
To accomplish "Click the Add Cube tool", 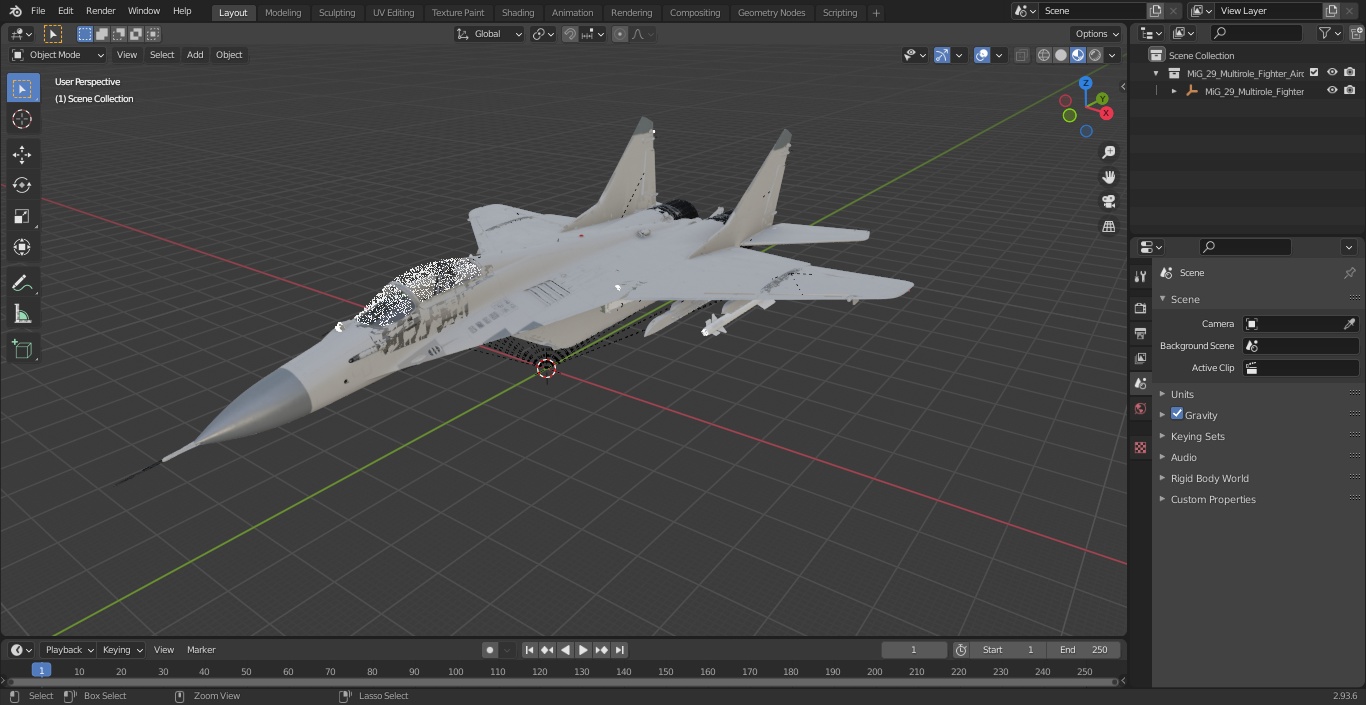I will coord(22,349).
